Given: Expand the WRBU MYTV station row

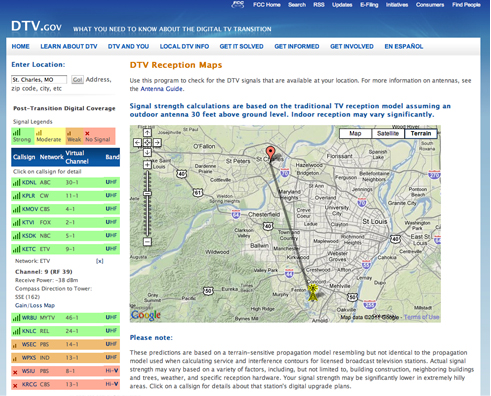Looking at the screenshot, I should tap(65, 318).
